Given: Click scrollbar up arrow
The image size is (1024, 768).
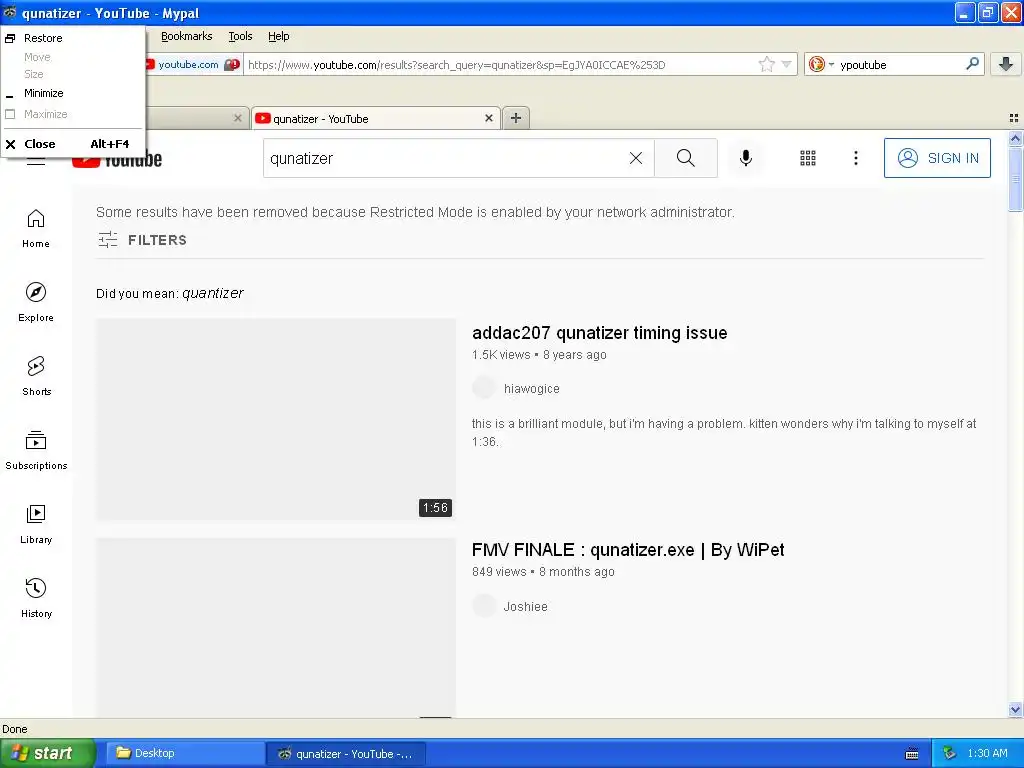Looking at the screenshot, I should tap(1015, 138).
